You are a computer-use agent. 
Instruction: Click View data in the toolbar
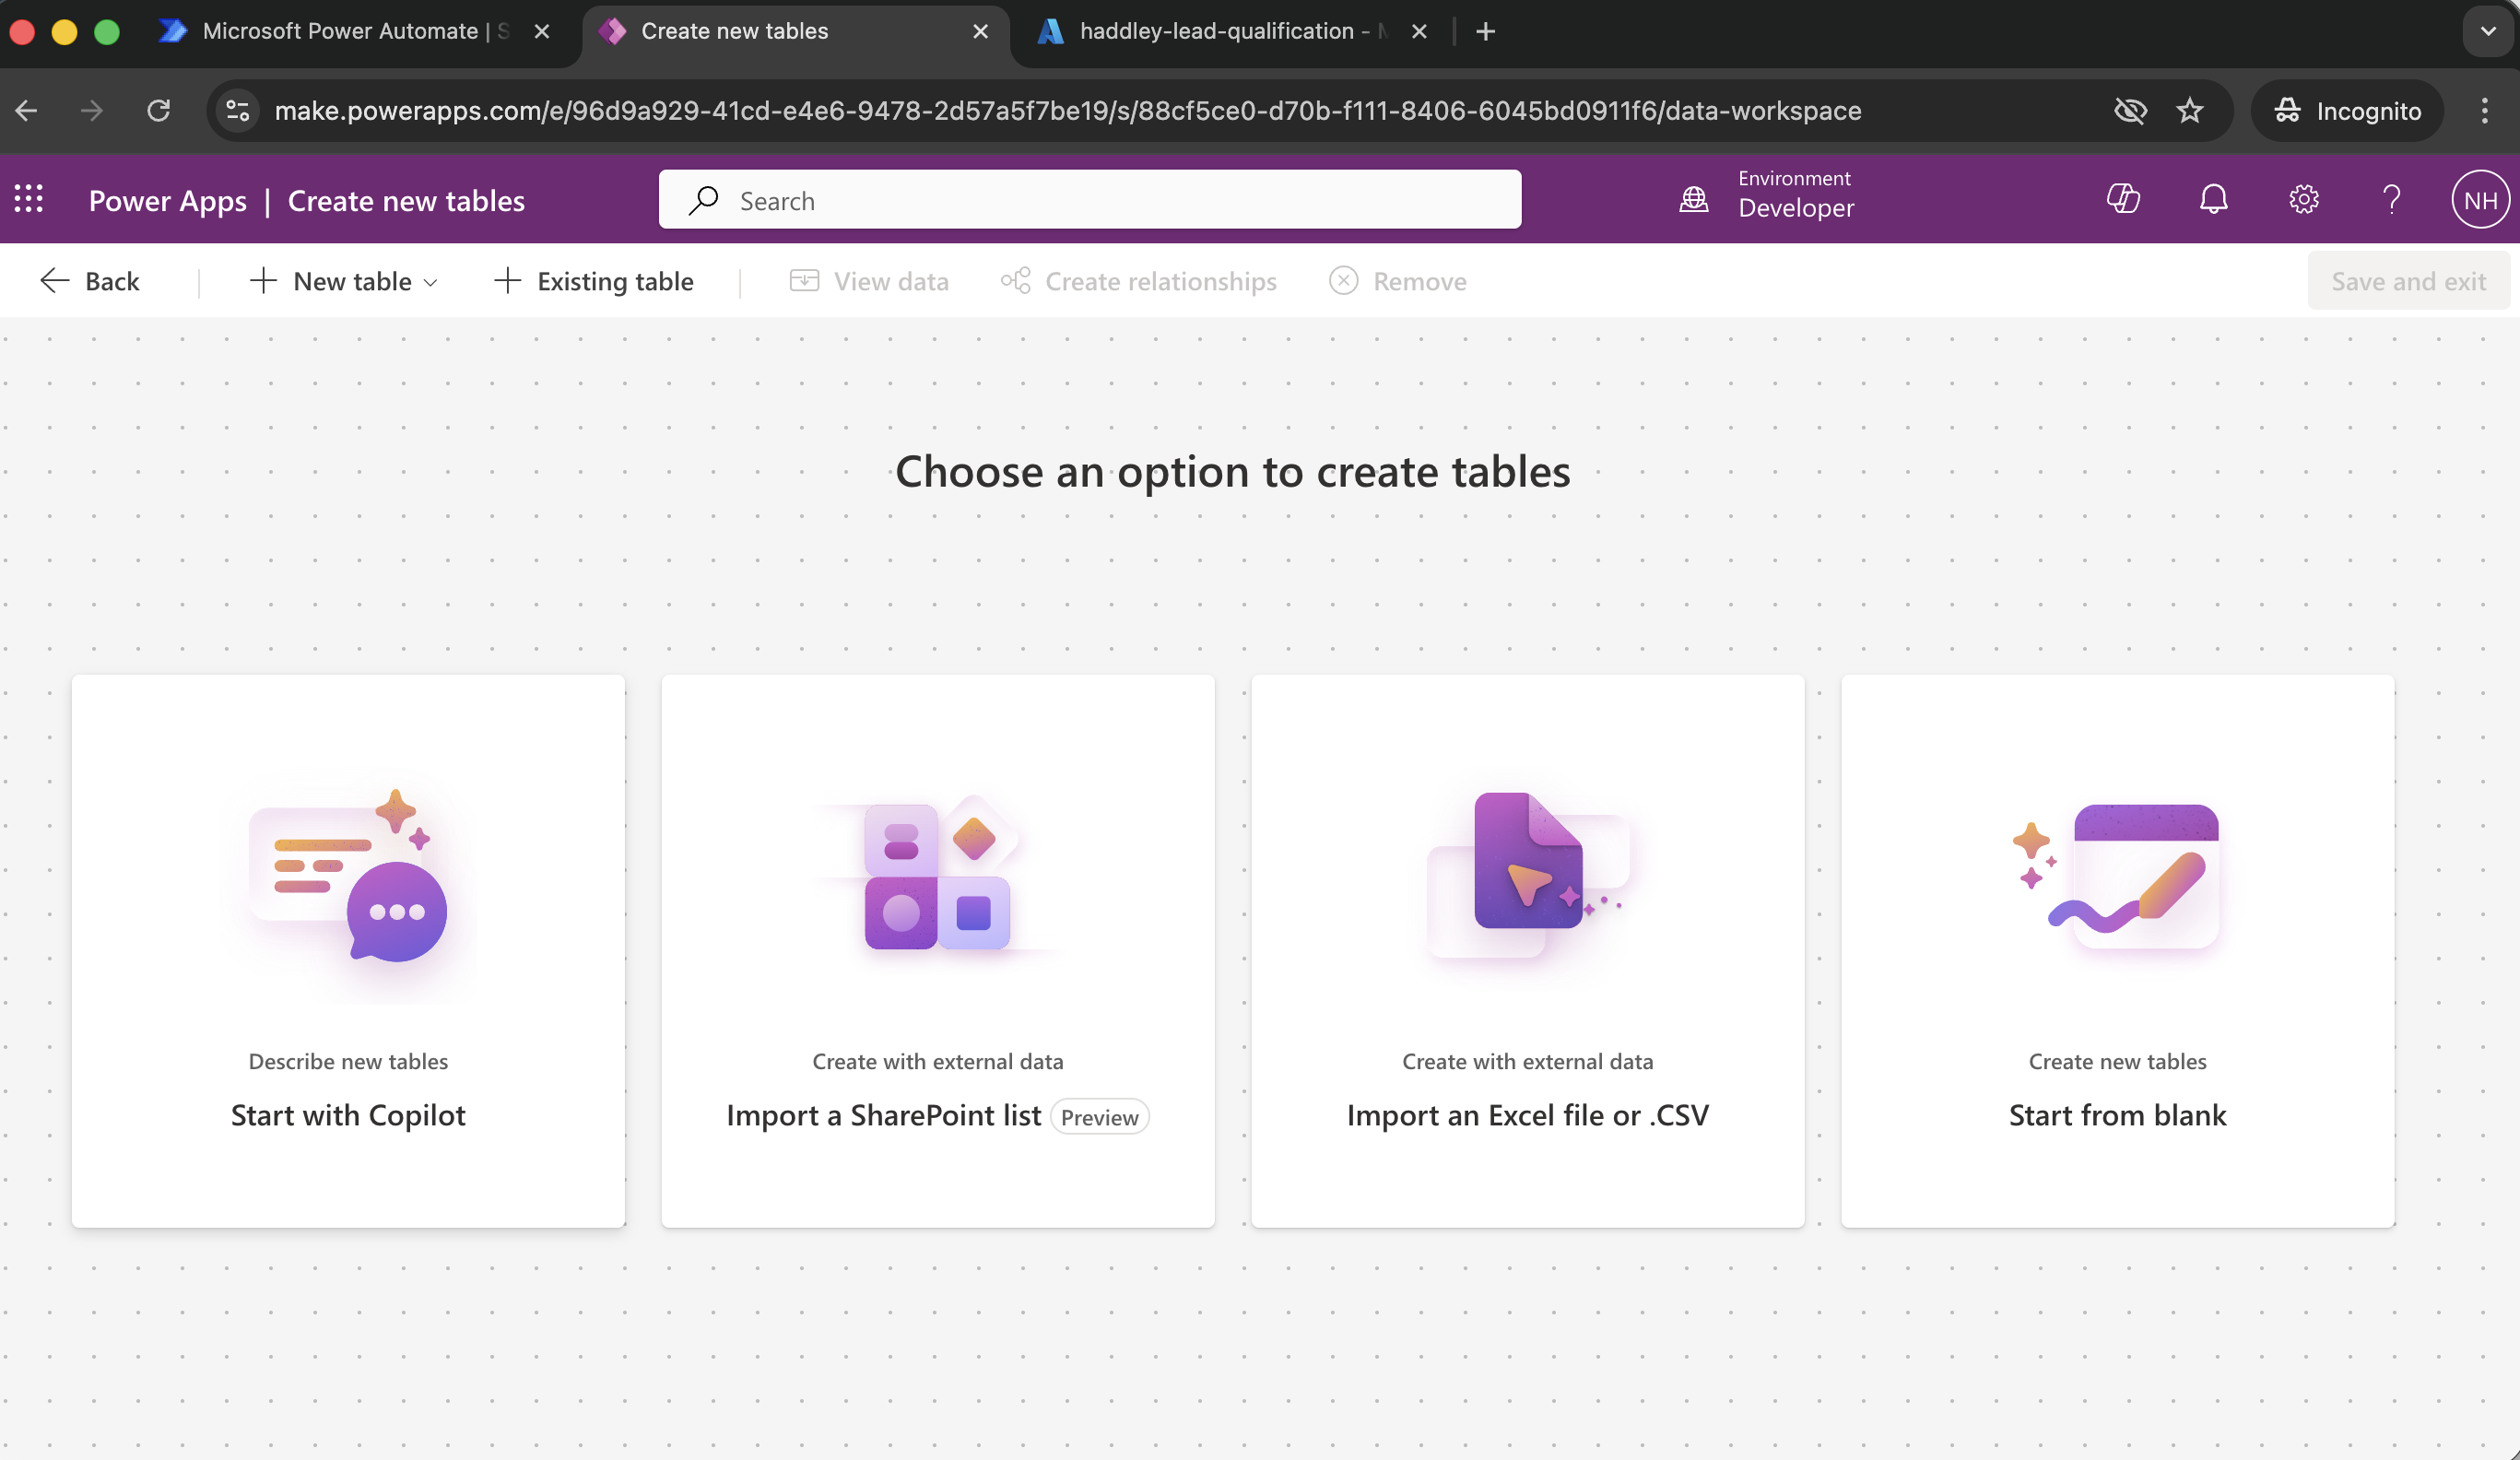pos(869,281)
